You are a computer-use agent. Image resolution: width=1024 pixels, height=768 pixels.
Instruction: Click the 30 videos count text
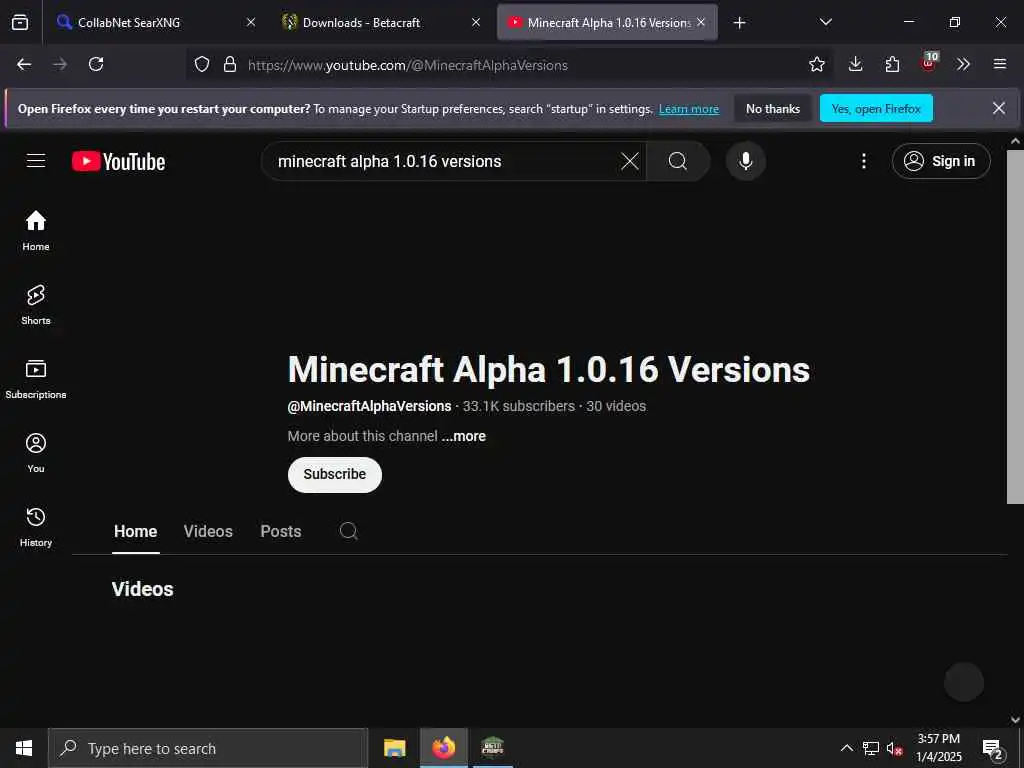coord(616,406)
